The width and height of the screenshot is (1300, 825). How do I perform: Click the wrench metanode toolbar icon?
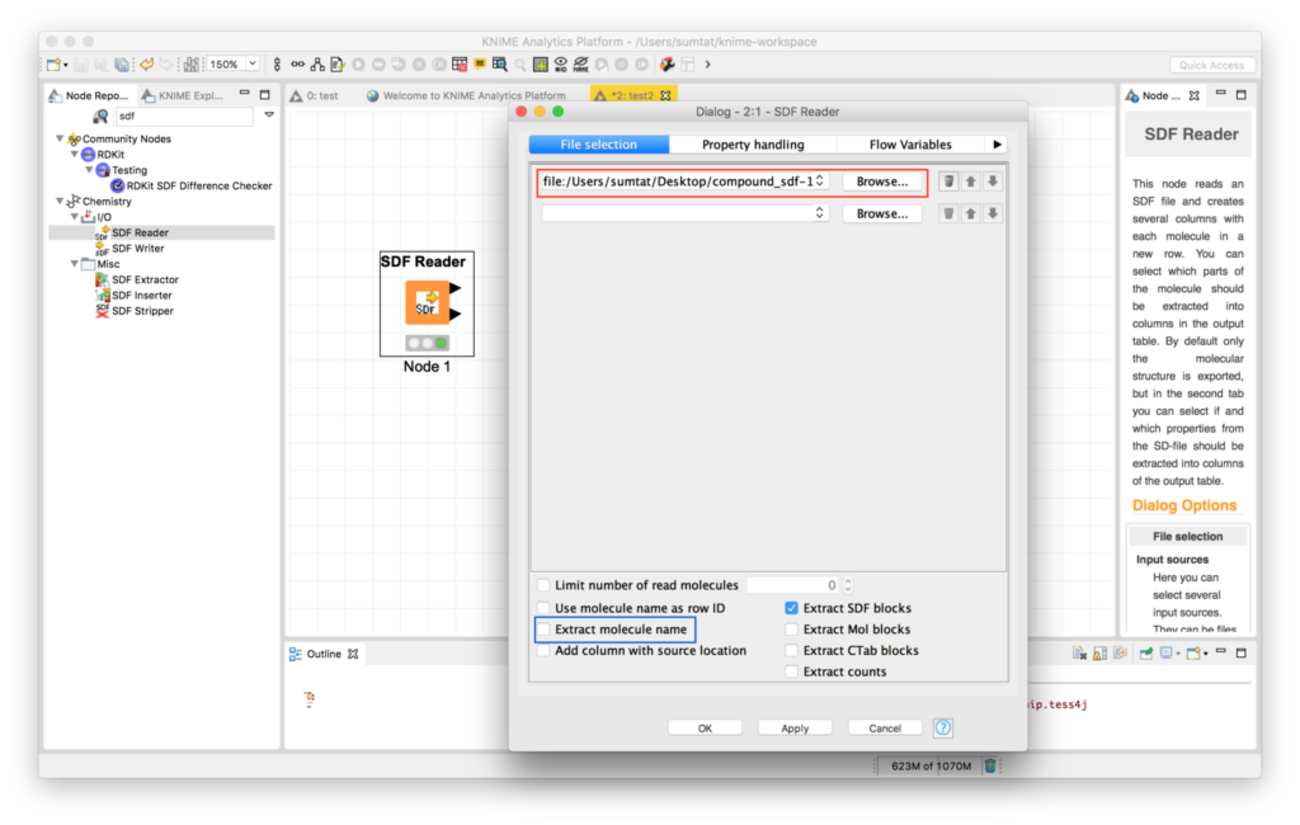click(x=667, y=64)
